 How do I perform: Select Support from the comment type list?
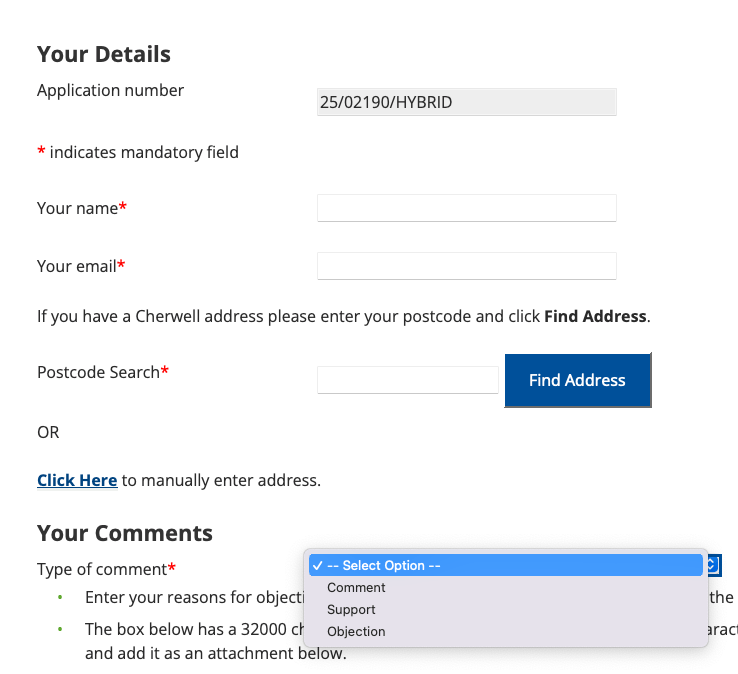coord(351,610)
